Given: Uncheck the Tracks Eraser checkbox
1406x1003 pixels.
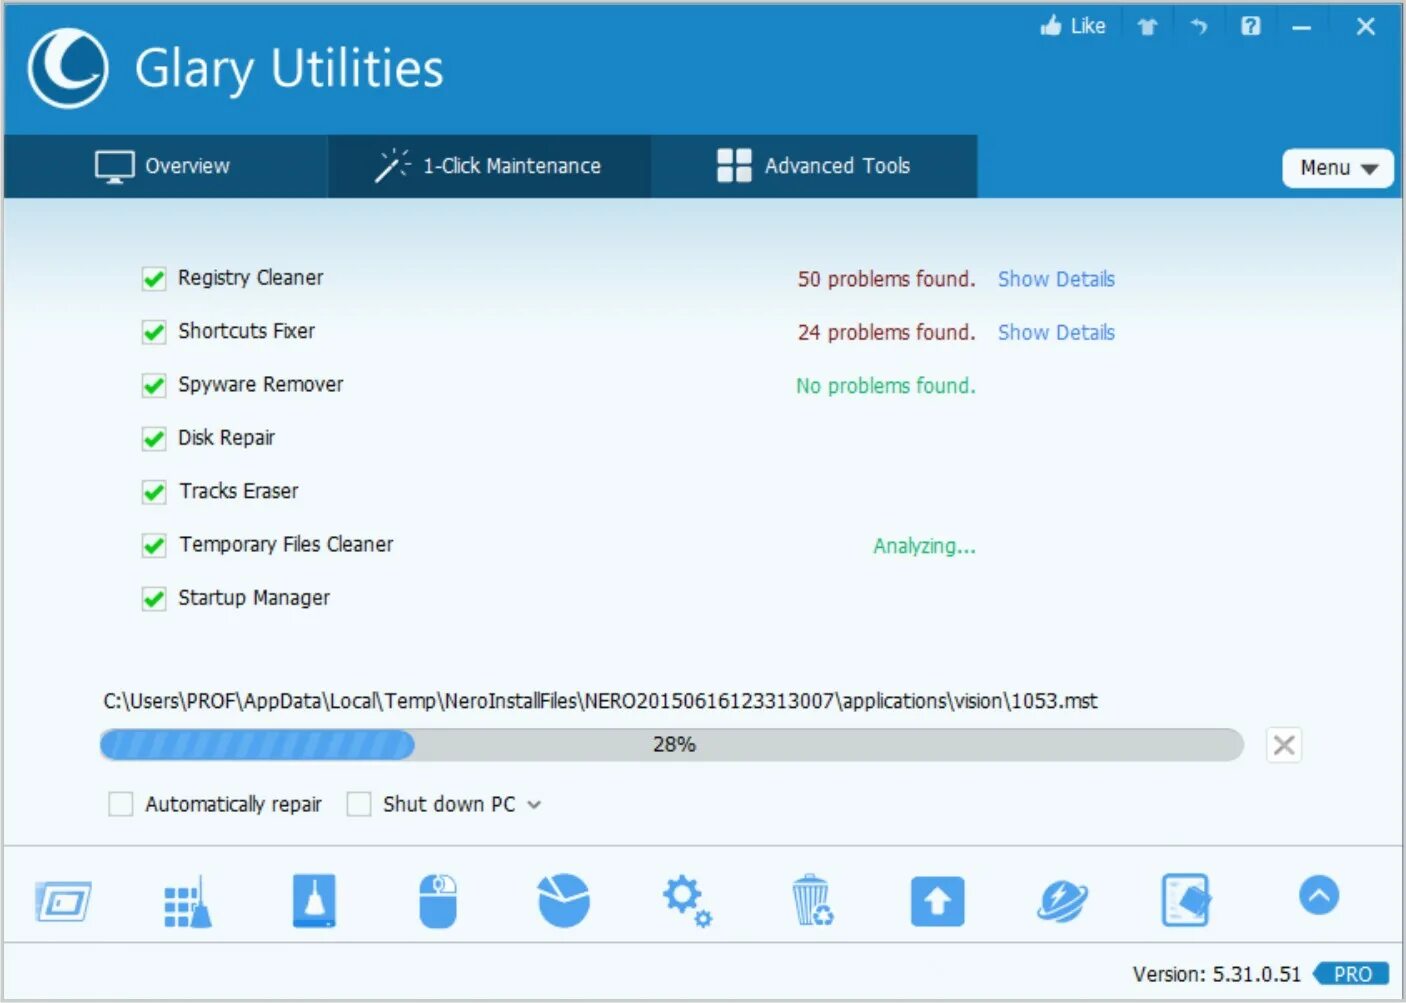Looking at the screenshot, I should 153,491.
